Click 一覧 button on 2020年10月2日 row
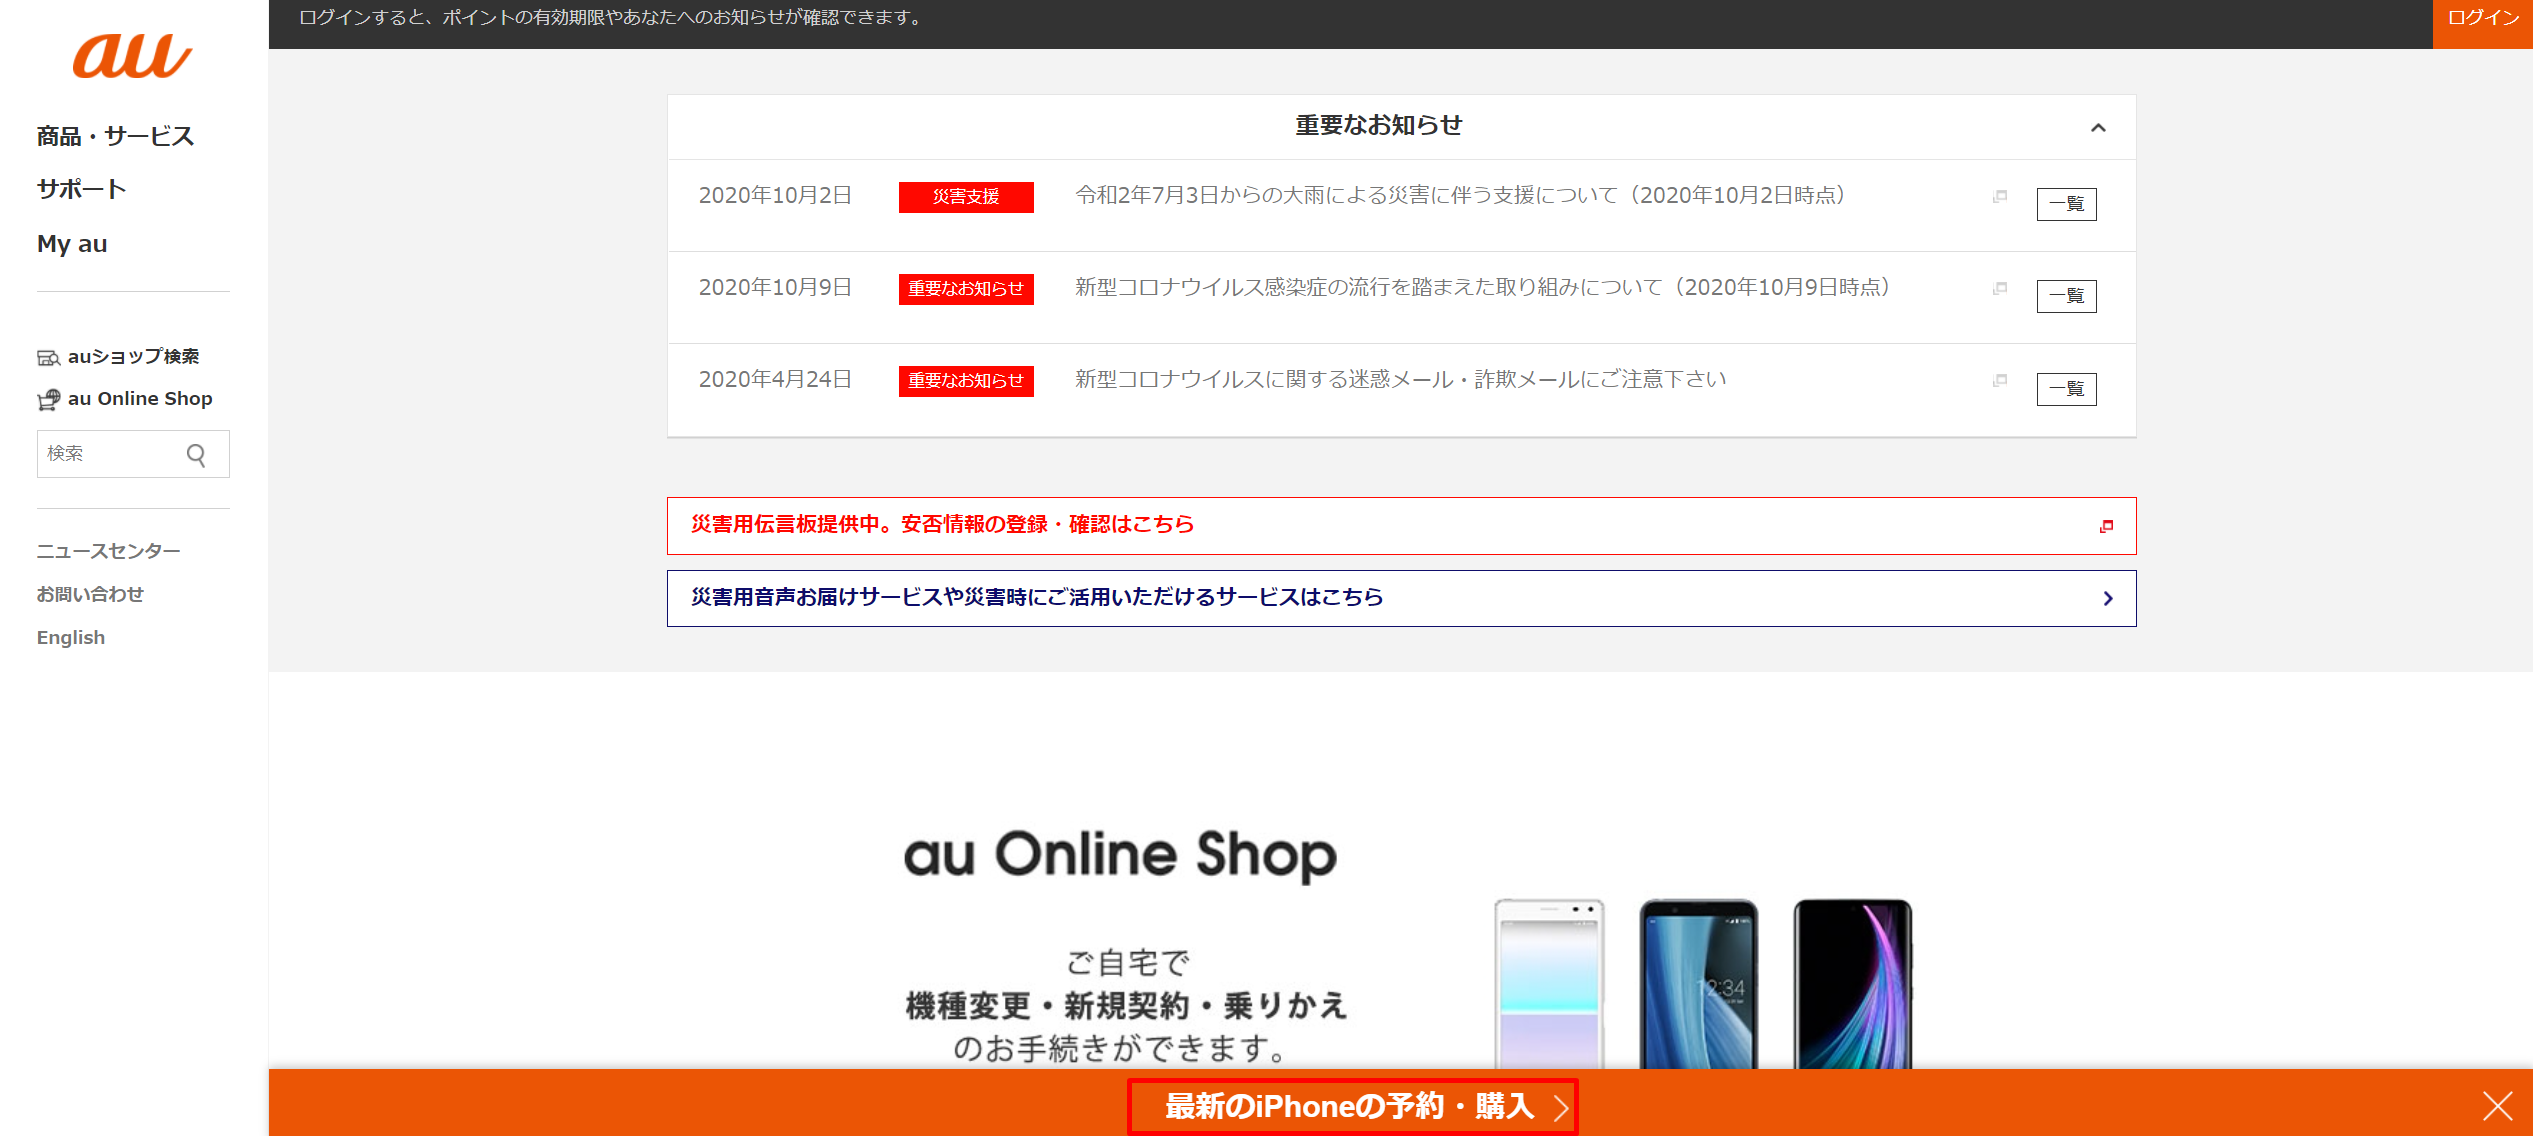 2066,204
